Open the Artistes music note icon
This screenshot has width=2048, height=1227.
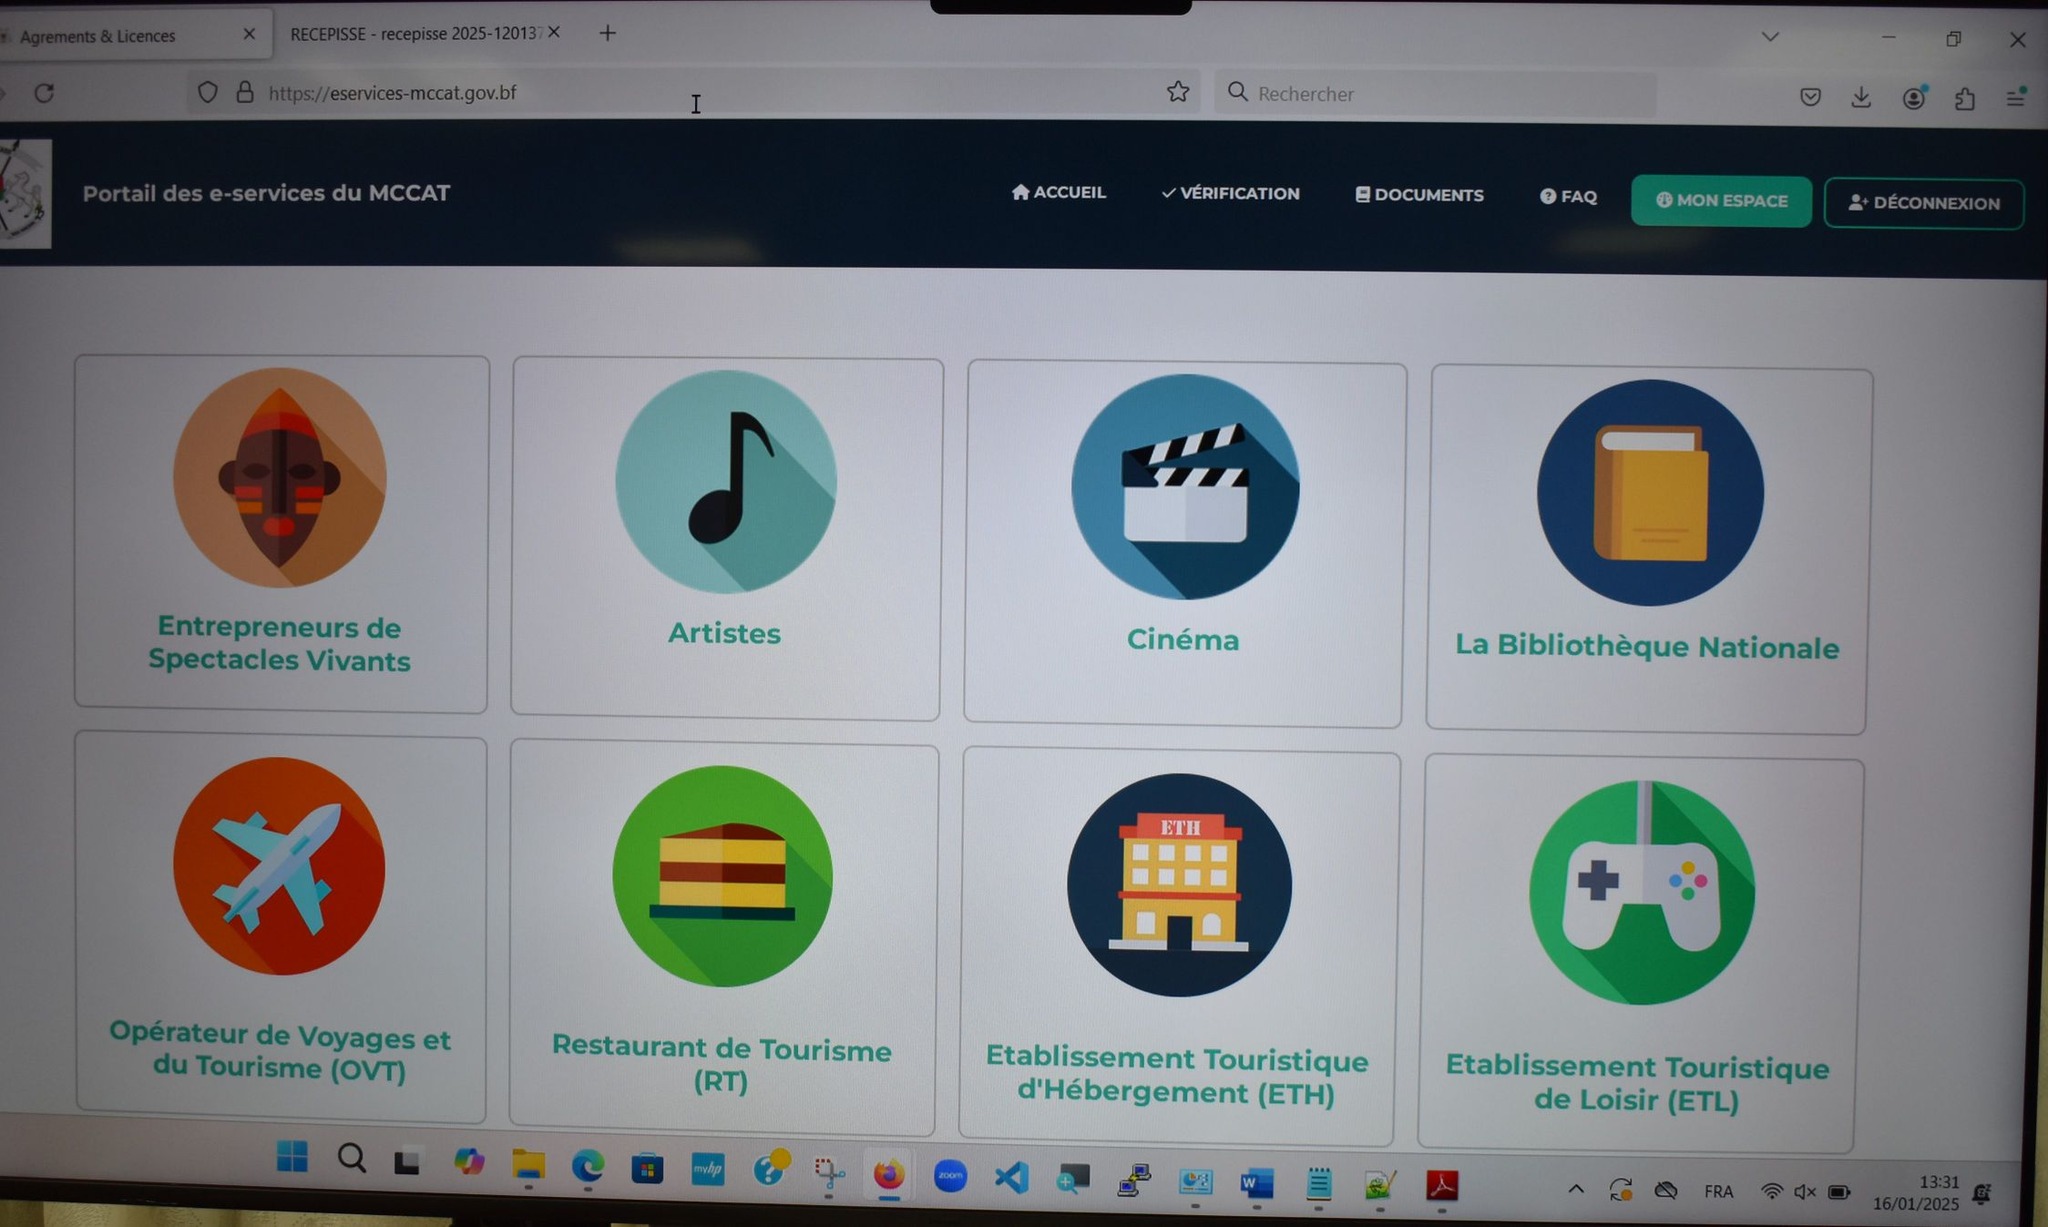(726, 482)
